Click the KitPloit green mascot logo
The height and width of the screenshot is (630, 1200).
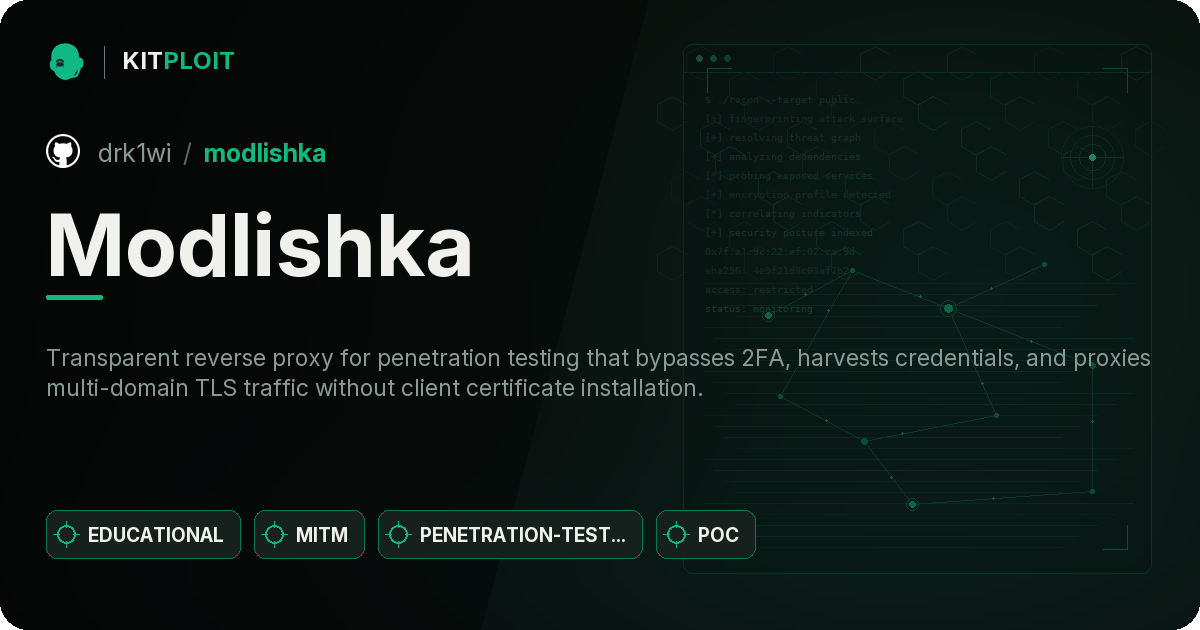click(66, 61)
